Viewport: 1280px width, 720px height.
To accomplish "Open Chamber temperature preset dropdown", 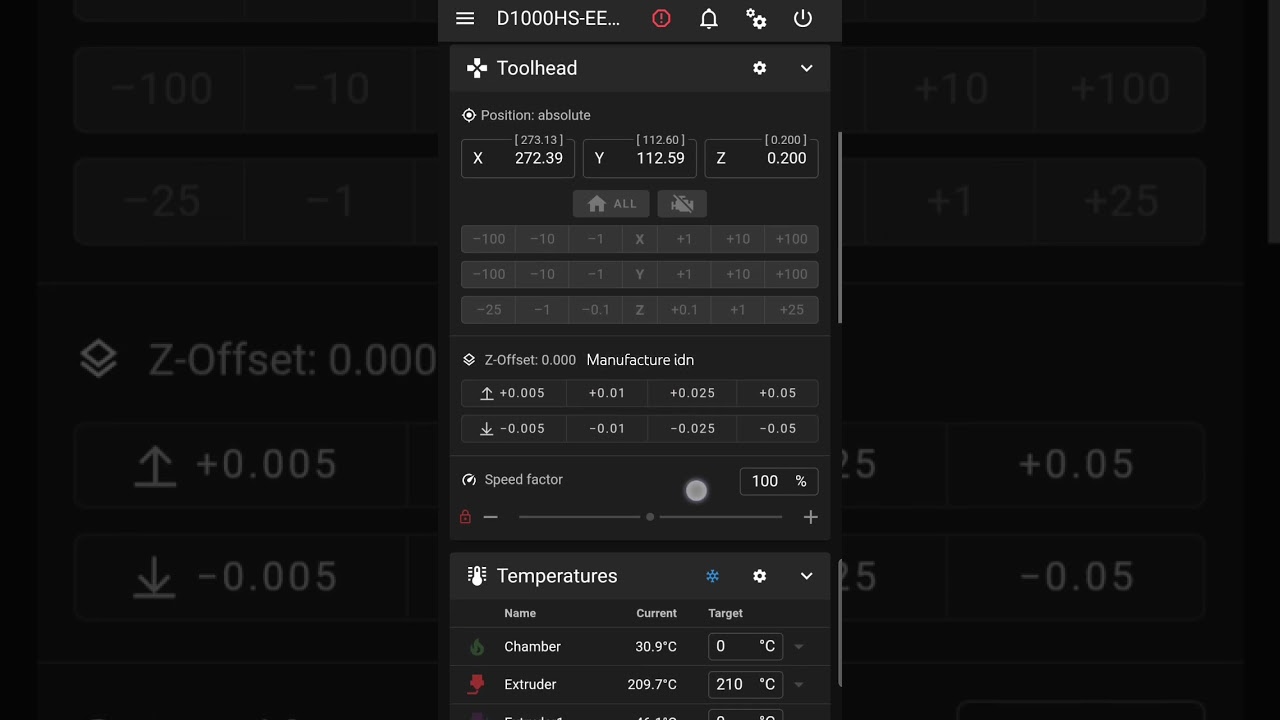I will tap(799, 647).
